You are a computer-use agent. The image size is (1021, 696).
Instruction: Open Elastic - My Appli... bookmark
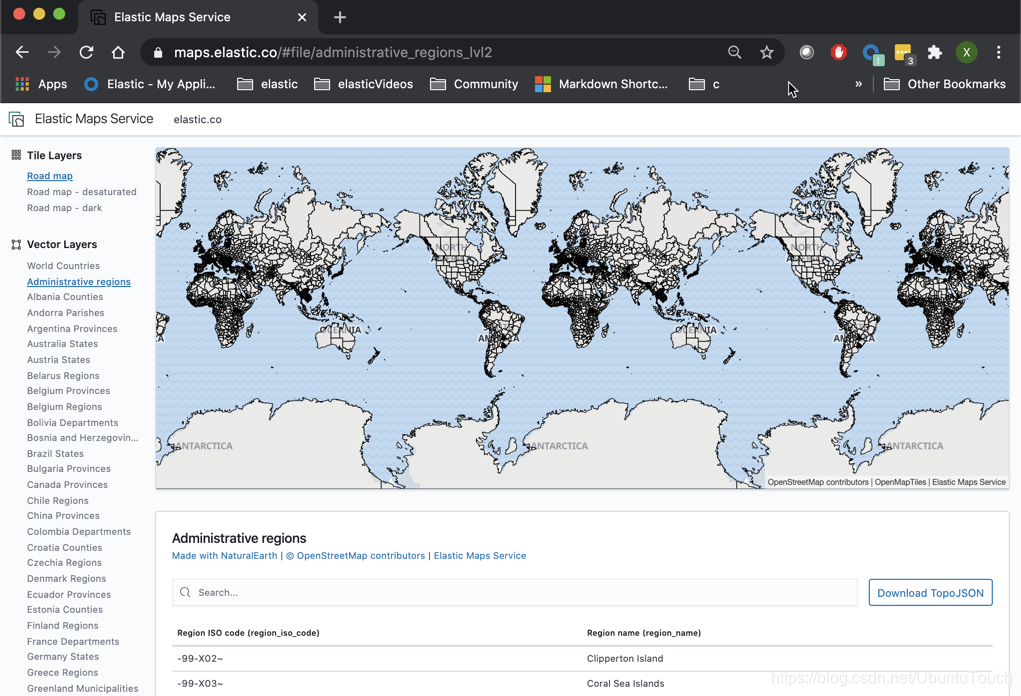point(150,84)
